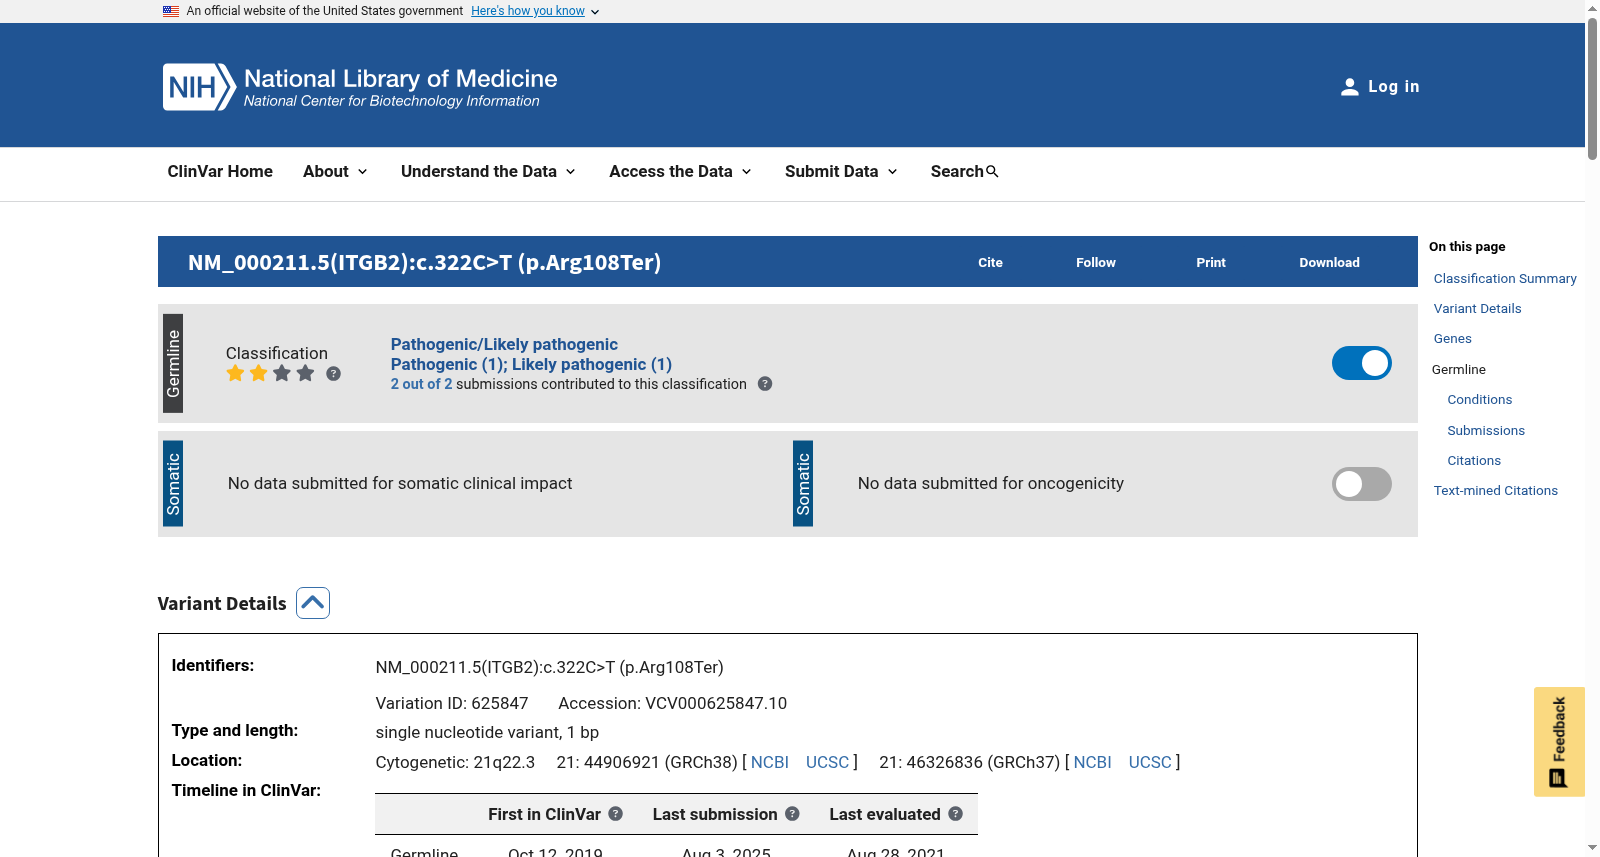Jump to Text-mined Citations section
1600x857 pixels.
pyautogui.click(x=1495, y=491)
